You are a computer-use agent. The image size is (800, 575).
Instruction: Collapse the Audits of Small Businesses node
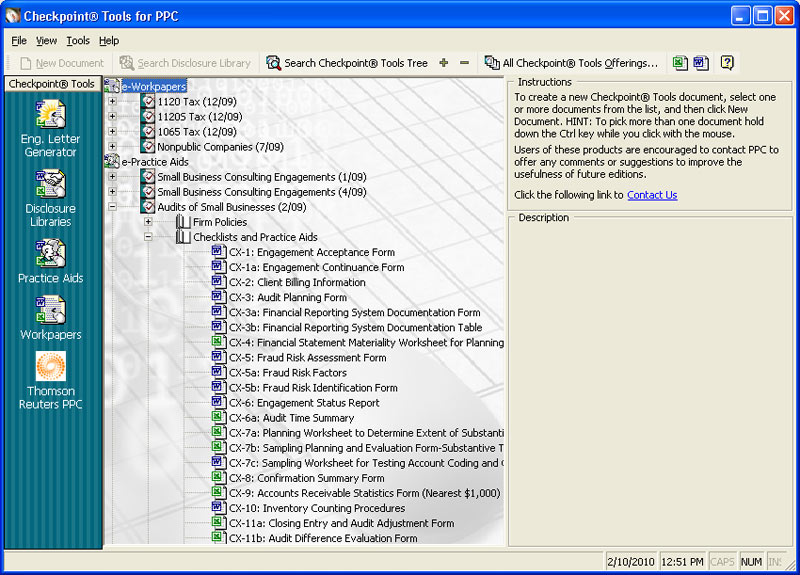tap(112, 207)
